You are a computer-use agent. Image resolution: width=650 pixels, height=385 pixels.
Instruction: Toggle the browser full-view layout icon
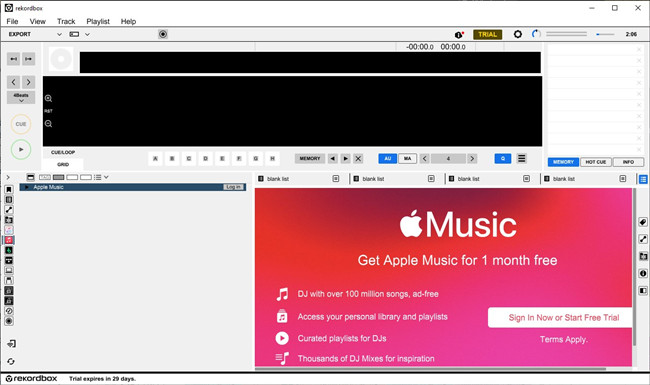coord(31,177)
